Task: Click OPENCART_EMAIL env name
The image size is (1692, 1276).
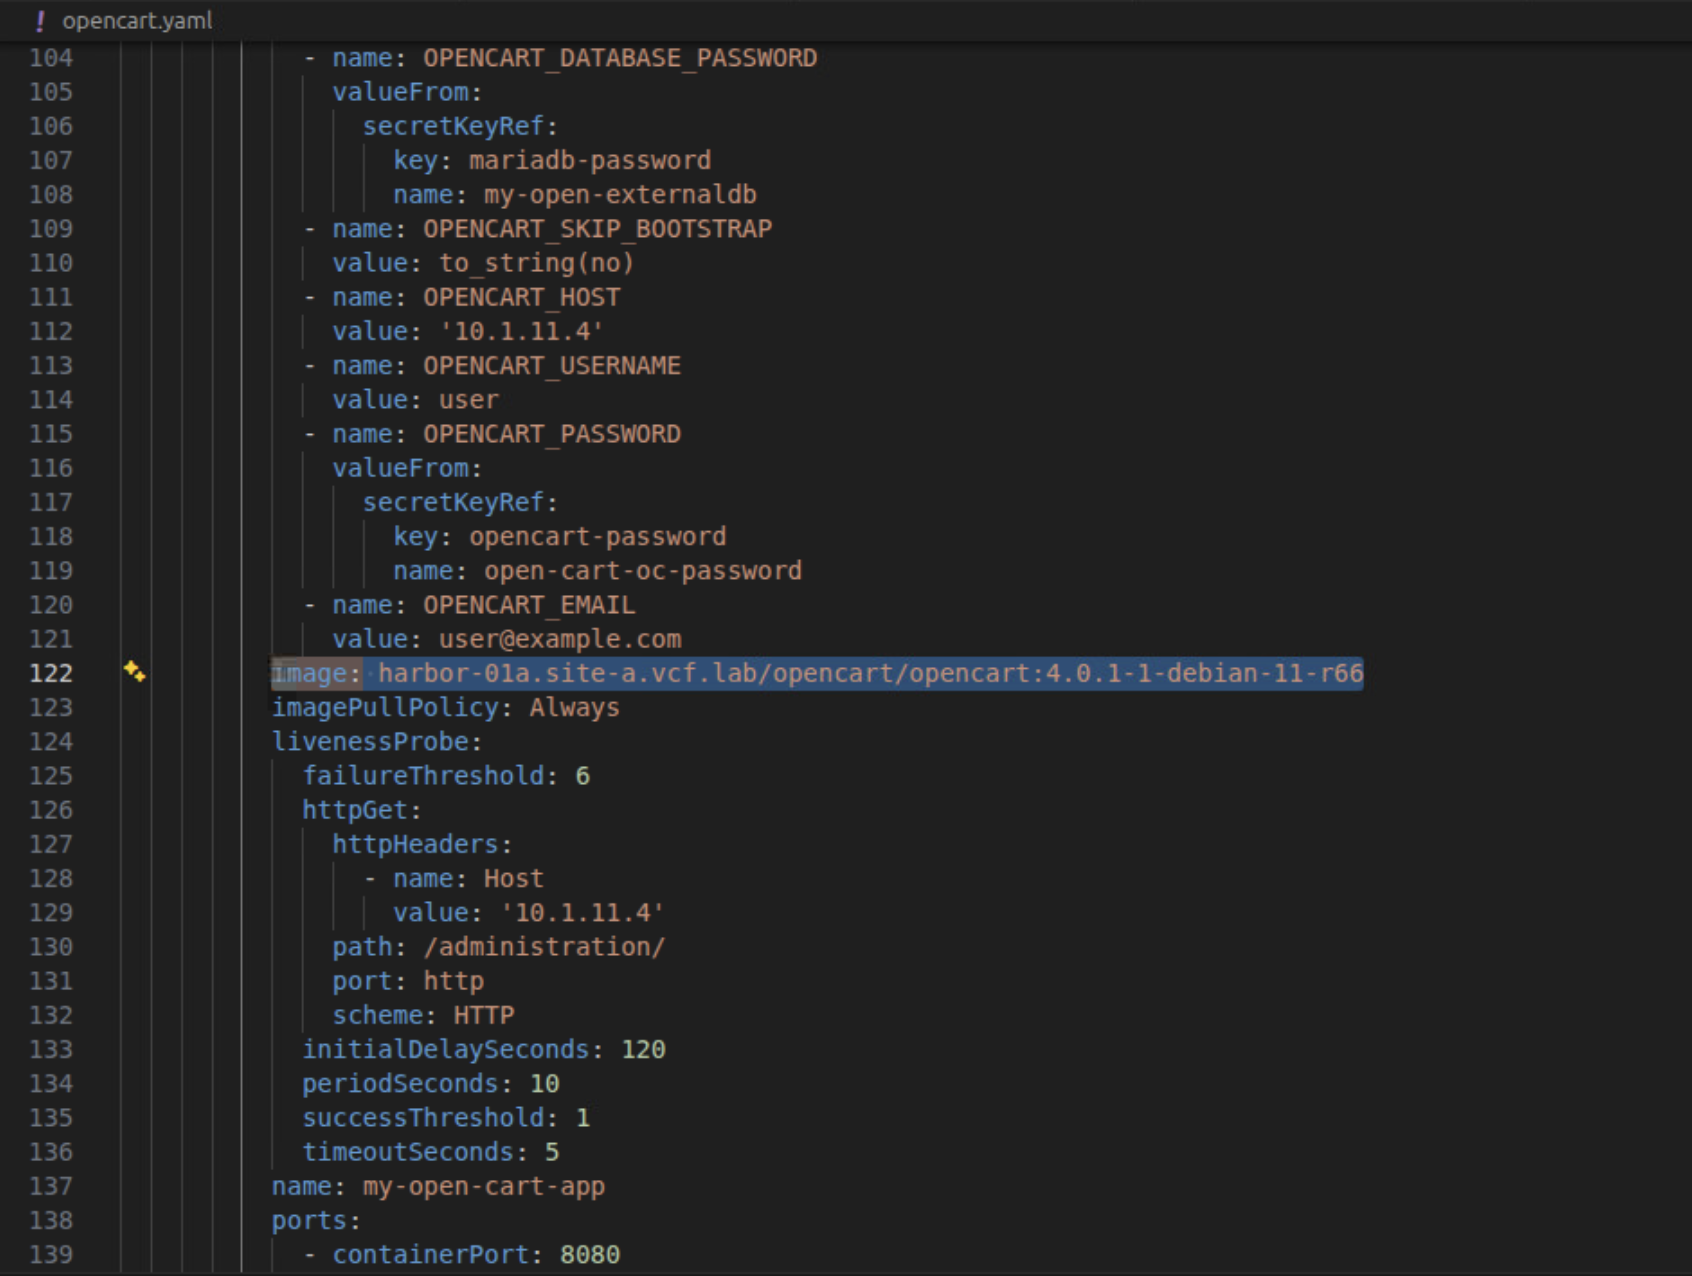Action: click(x=529, y=605)
